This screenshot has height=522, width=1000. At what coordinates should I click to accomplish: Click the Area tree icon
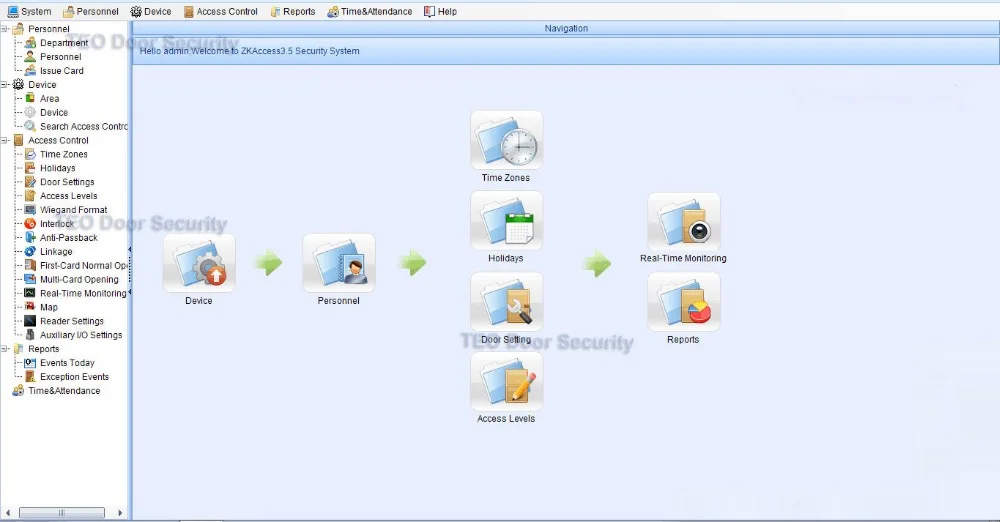pos(30,98)
